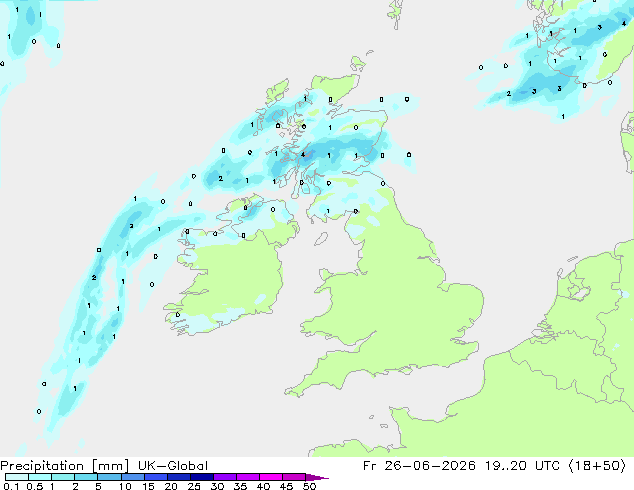Select the 10–15 mm legend color swatch
Screen dimensions: 634x490
(x=133, y=477)
